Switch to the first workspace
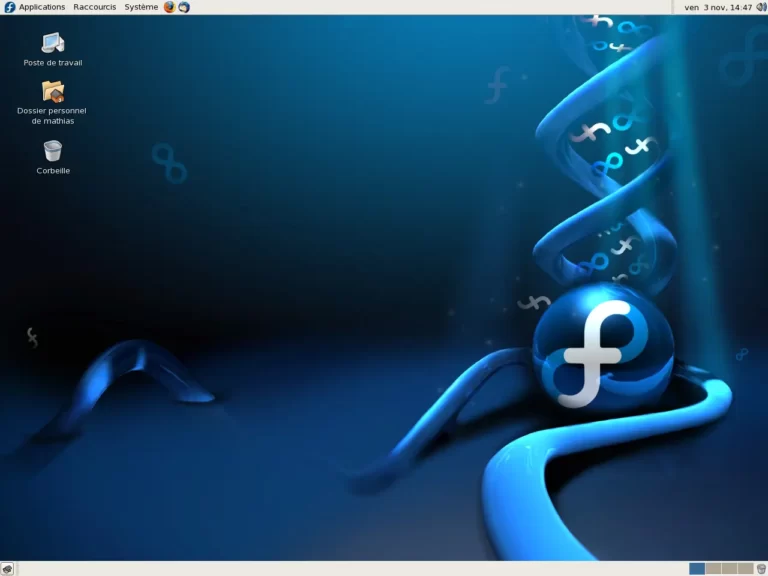The width and height of the screenshot is (768, 576). [697, 568]
